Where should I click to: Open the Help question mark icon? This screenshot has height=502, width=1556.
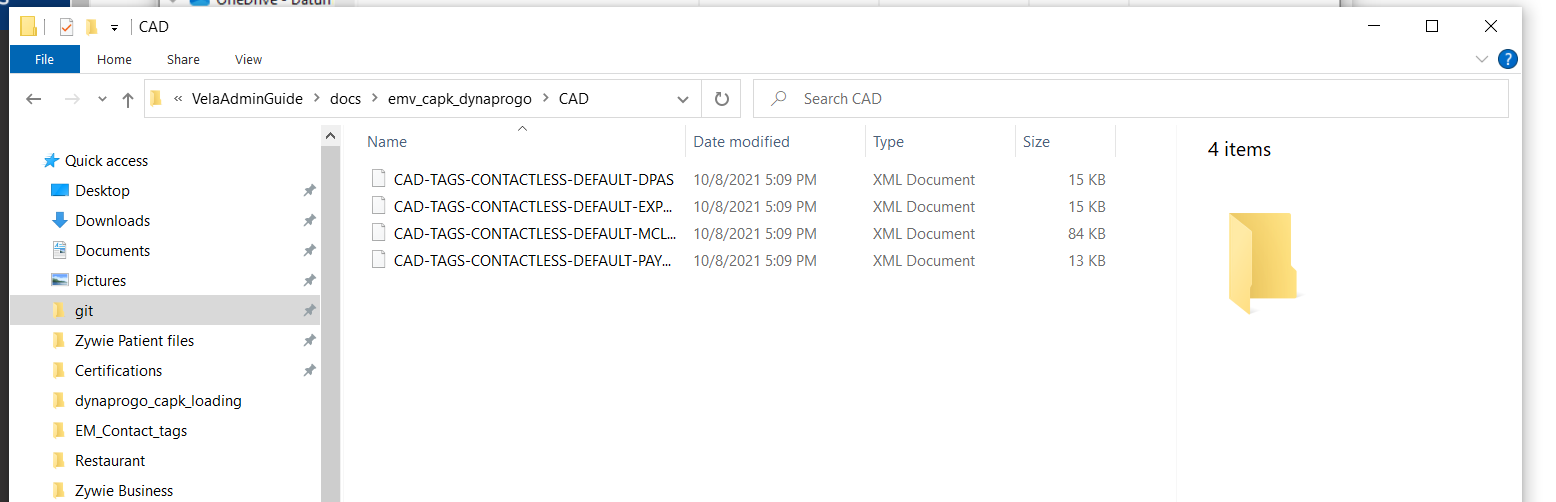[x=1507, y=60]
